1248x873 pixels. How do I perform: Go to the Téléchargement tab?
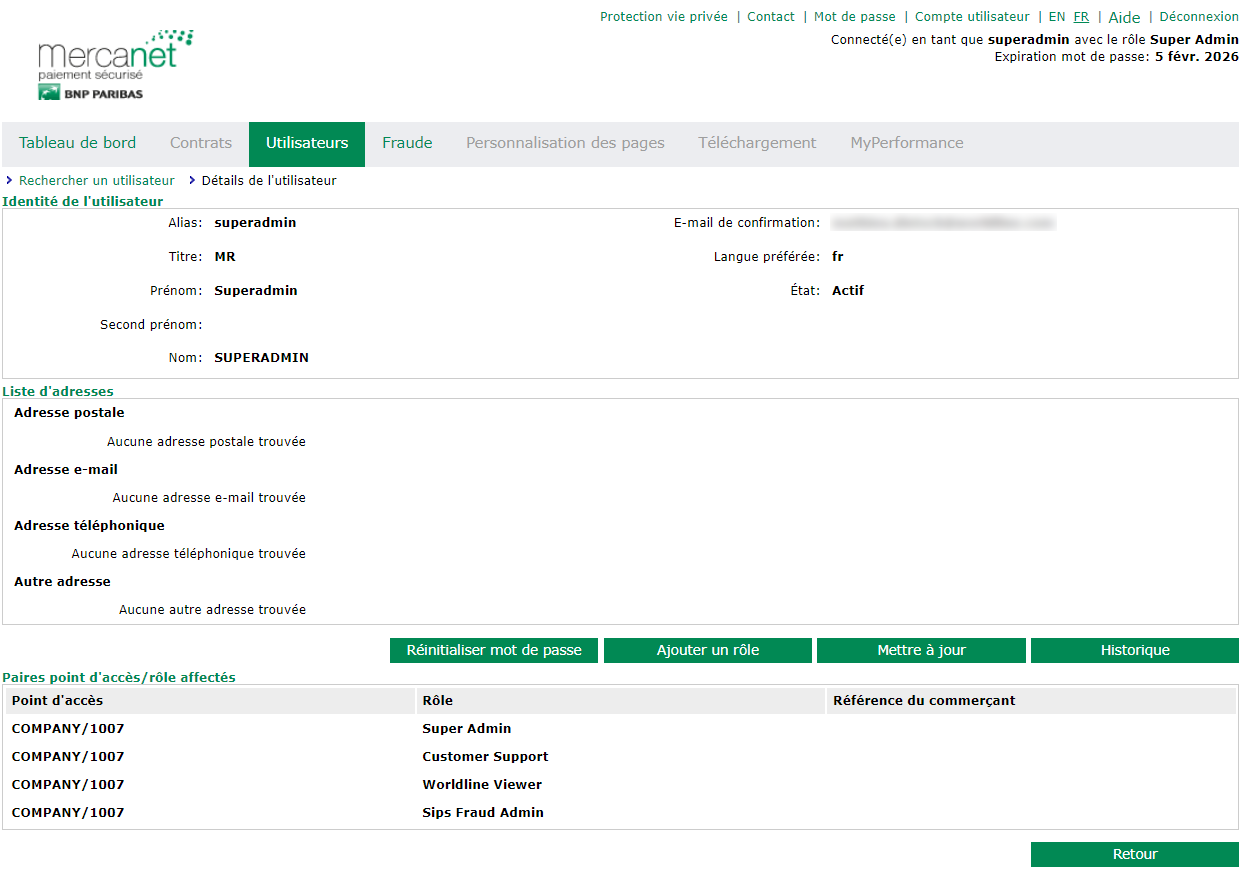click(757, 143)
